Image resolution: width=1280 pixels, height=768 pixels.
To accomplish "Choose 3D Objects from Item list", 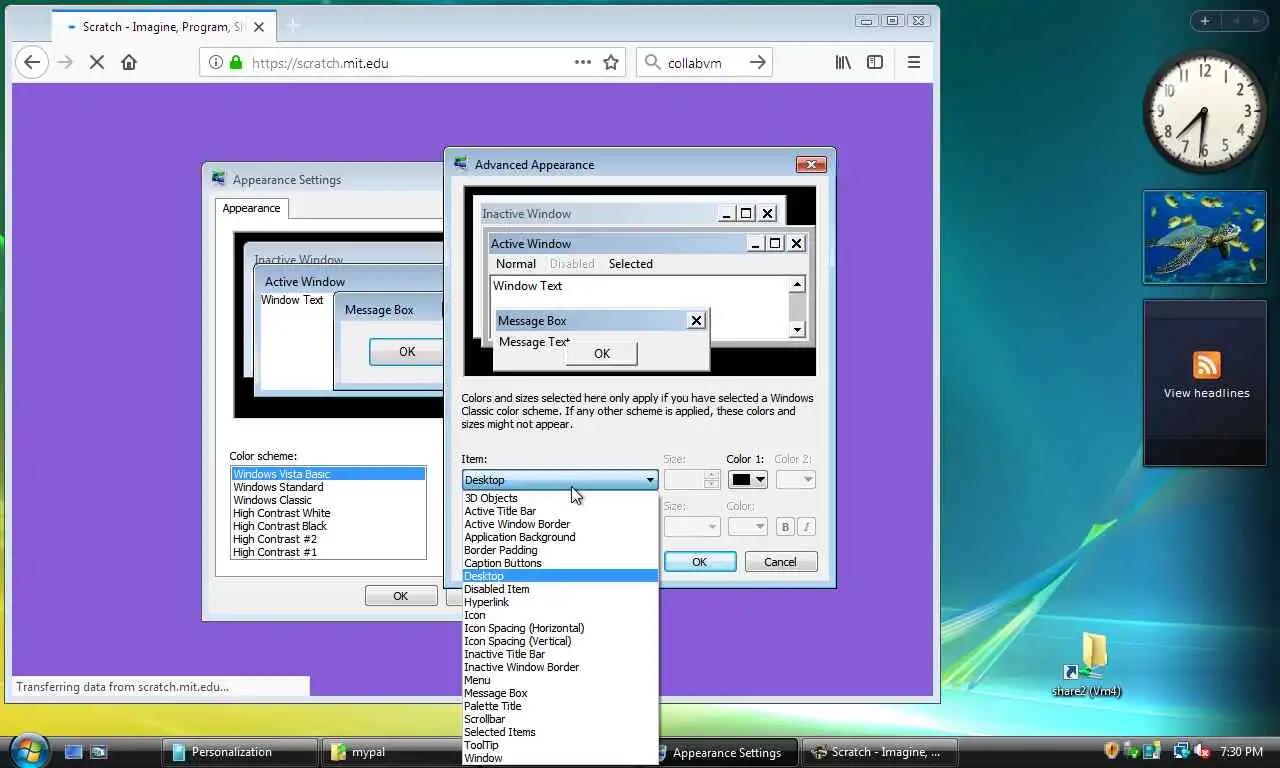I will tap(560, 498).
